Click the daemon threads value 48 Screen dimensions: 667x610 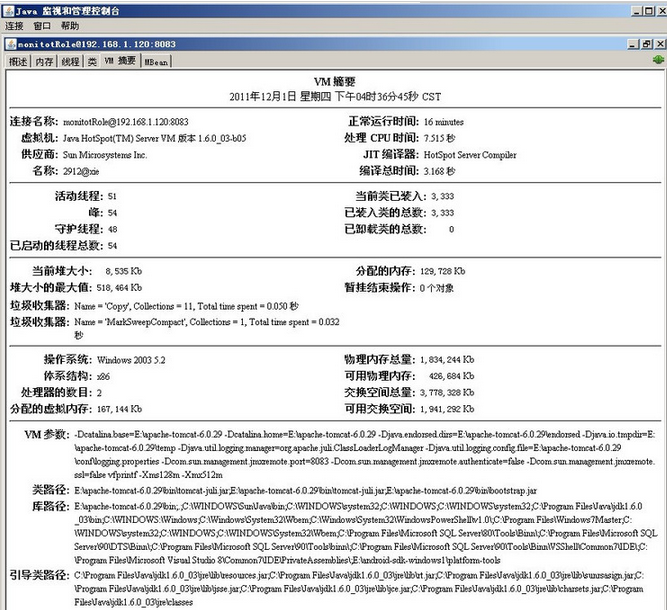coord(112,229)
